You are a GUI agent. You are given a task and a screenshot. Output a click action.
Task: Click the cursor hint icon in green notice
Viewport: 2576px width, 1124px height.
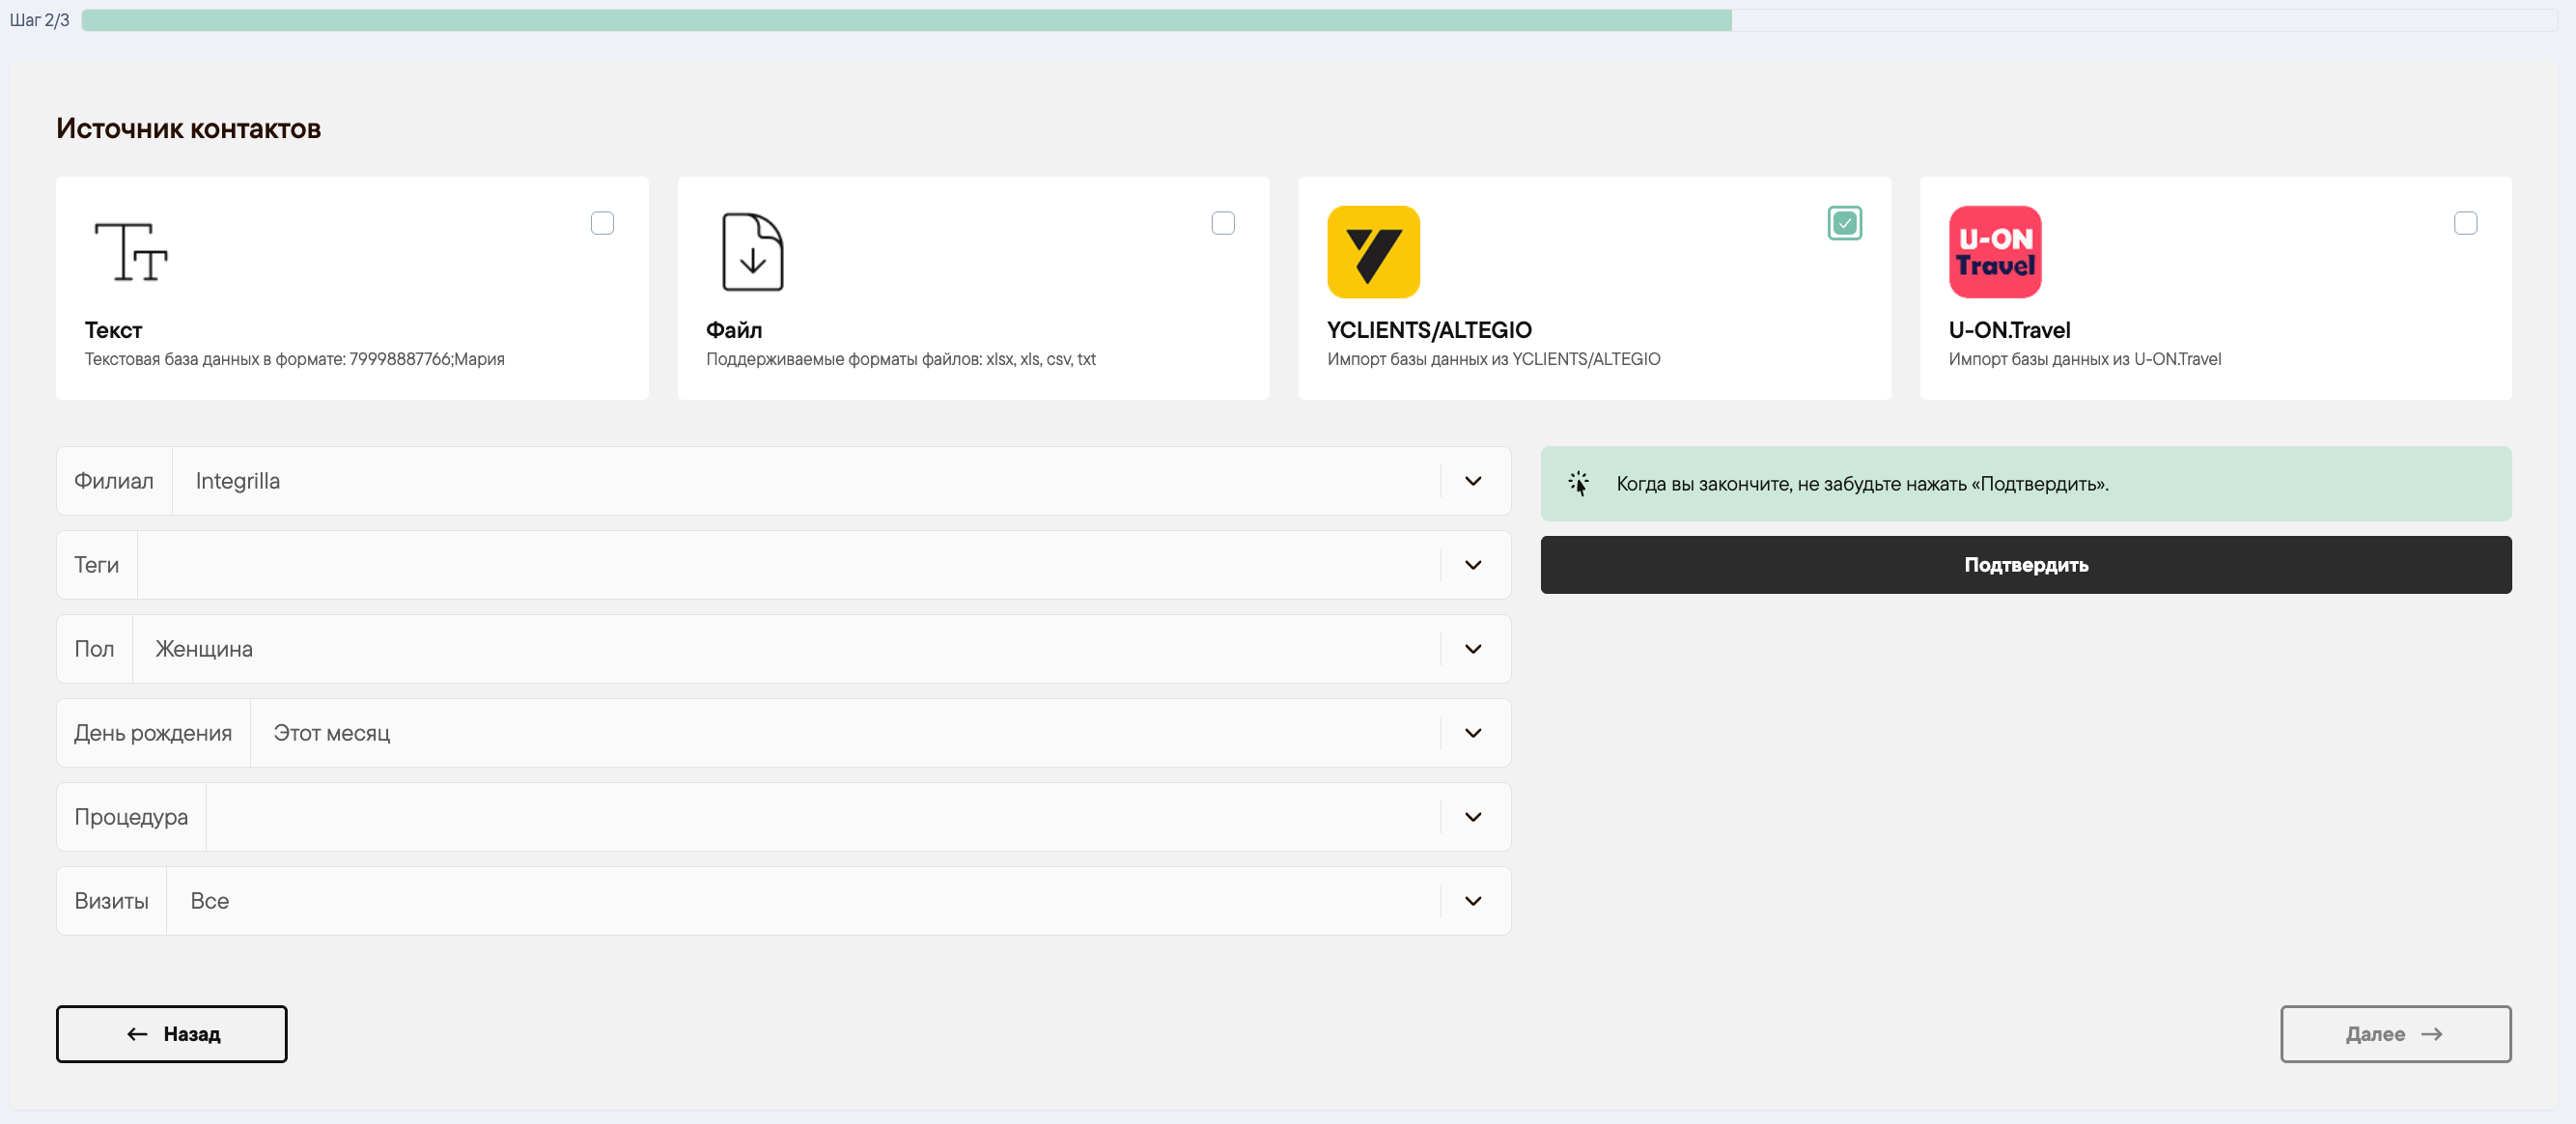1578,484
